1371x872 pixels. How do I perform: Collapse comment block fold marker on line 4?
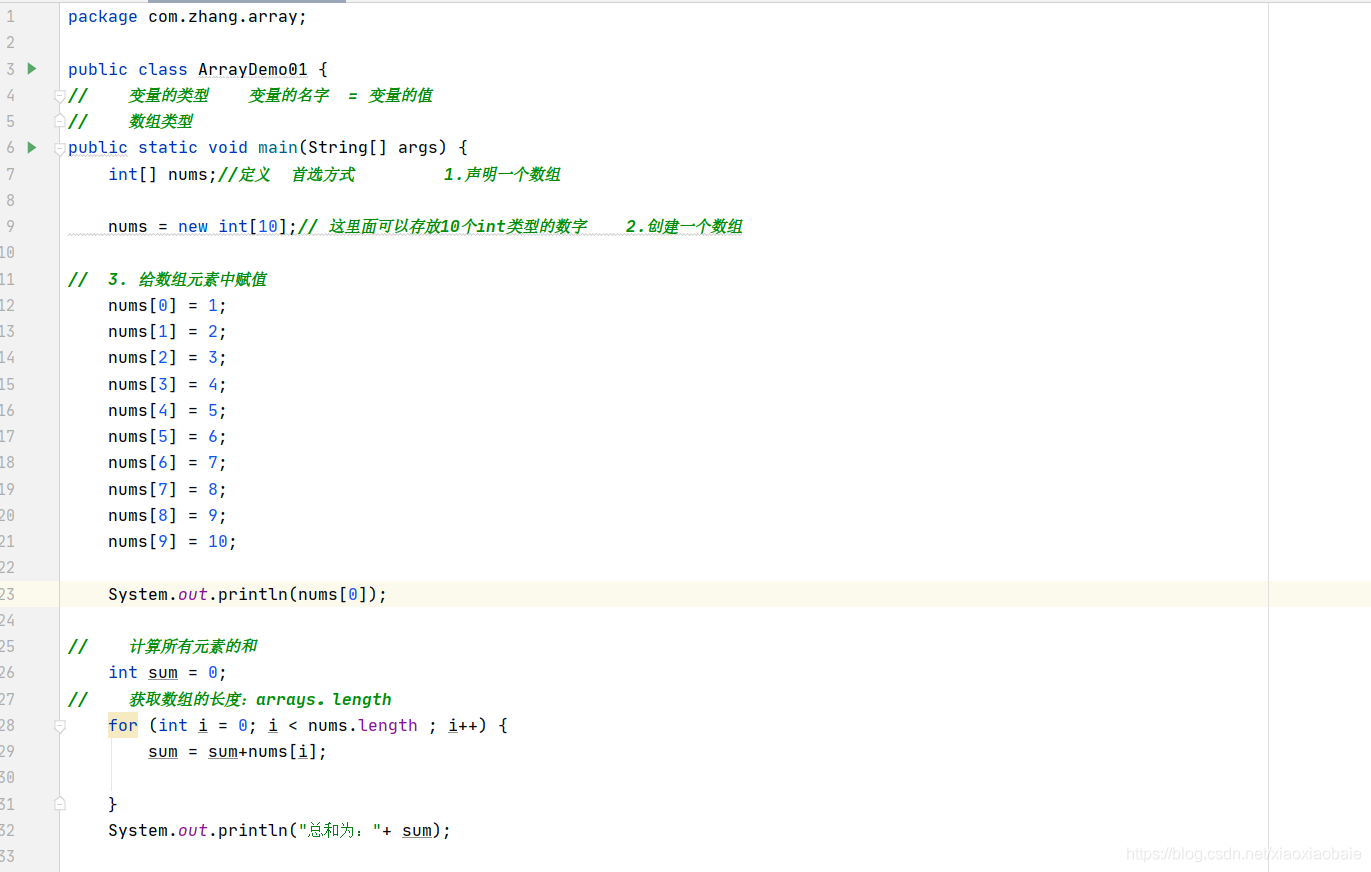pyautogui.click(x=60, y=95)
